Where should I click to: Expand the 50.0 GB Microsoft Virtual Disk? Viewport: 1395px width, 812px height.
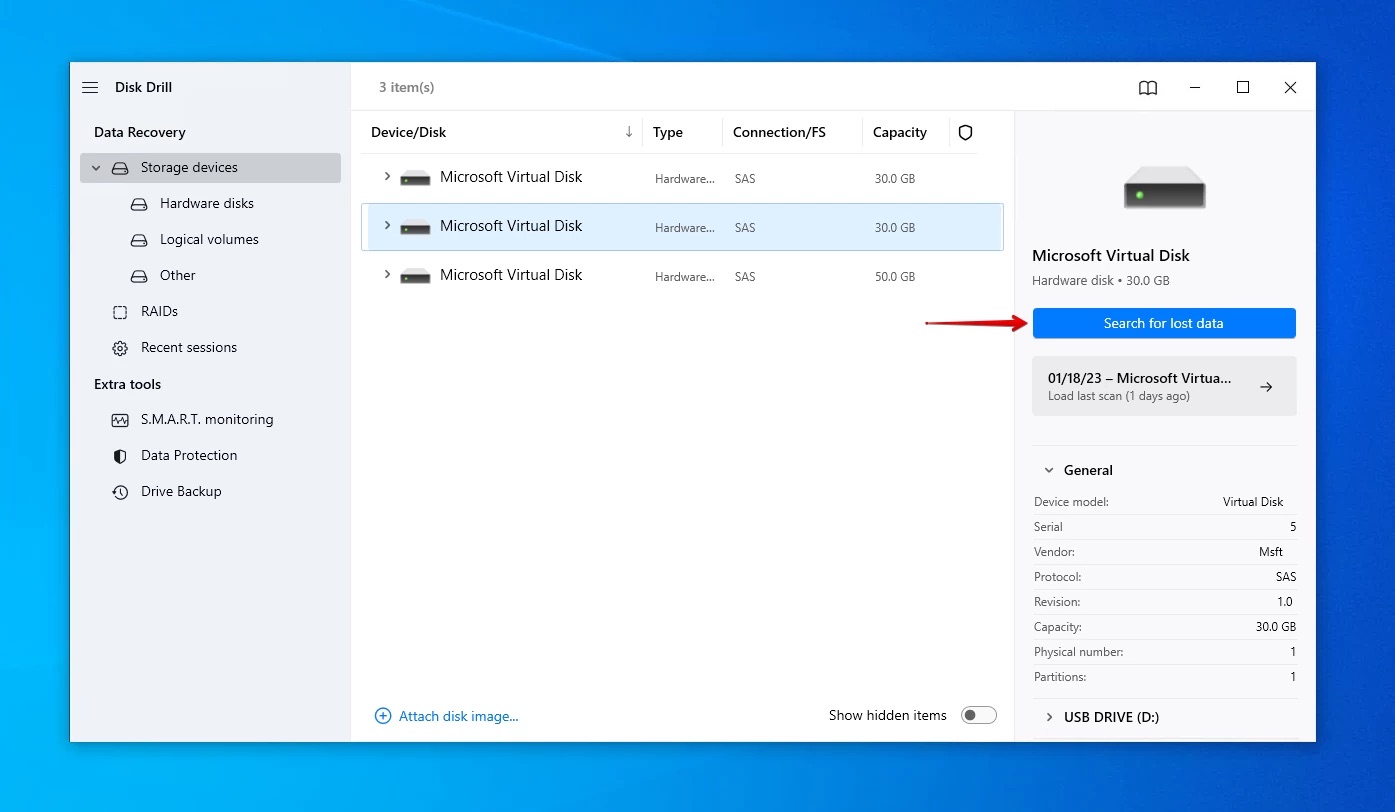(387, 275)
